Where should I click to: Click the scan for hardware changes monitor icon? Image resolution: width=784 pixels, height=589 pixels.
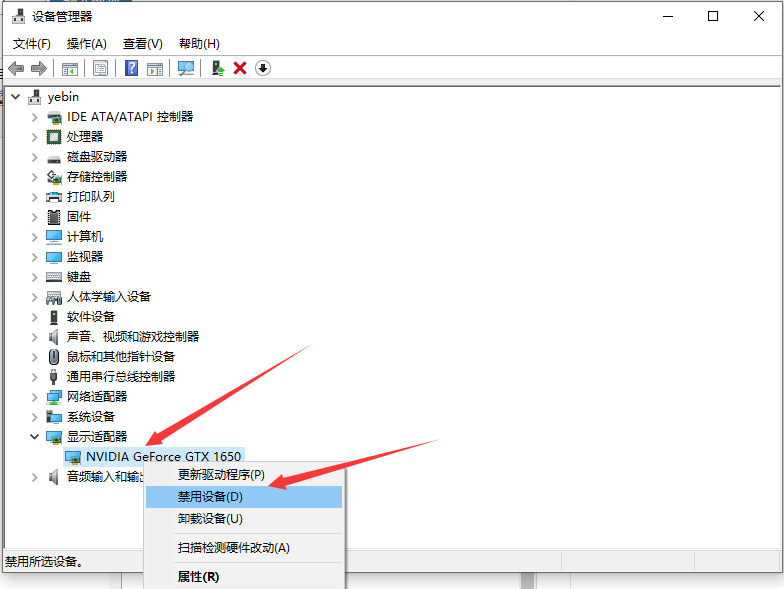(186, 68)
